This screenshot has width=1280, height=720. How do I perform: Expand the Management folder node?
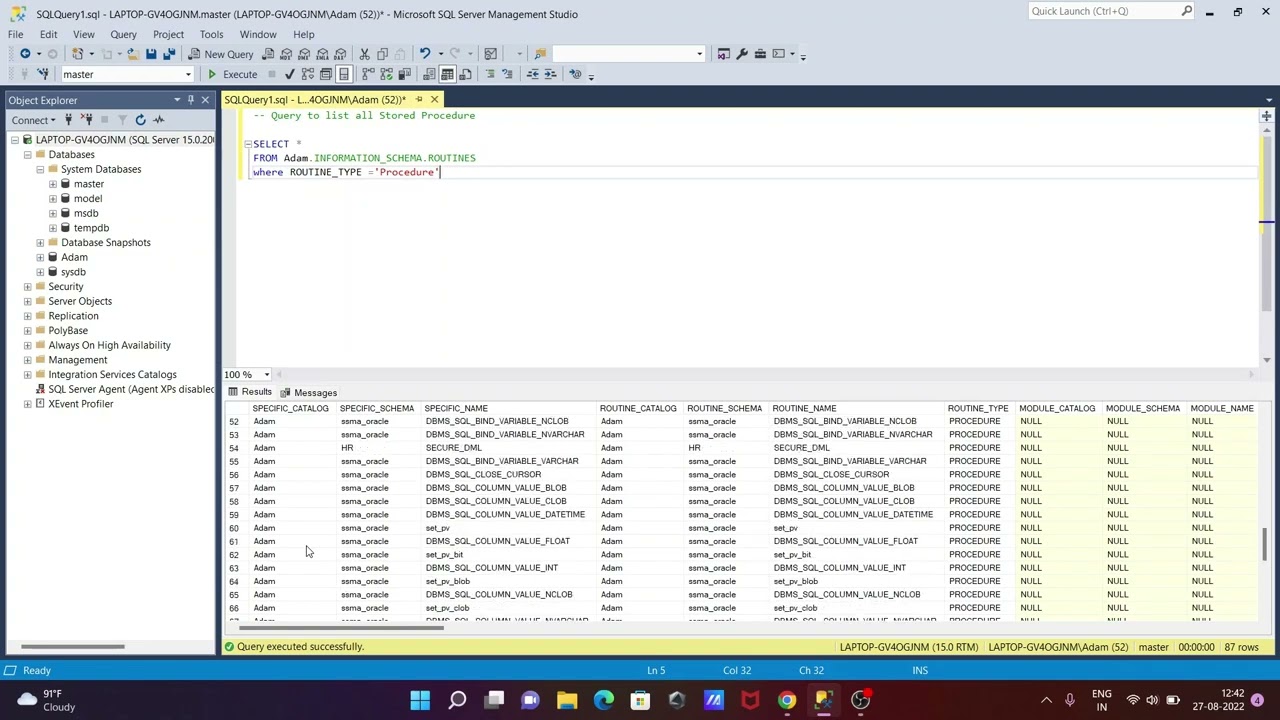click(28, 360)
